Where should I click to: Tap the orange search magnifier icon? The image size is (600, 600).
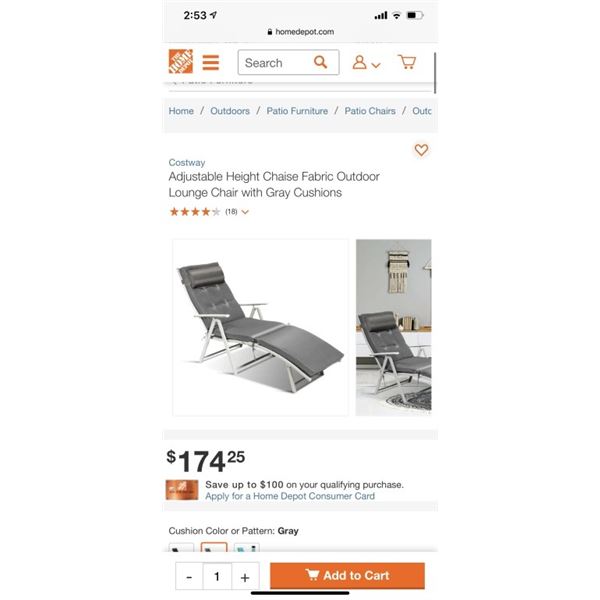coord(320,62)
